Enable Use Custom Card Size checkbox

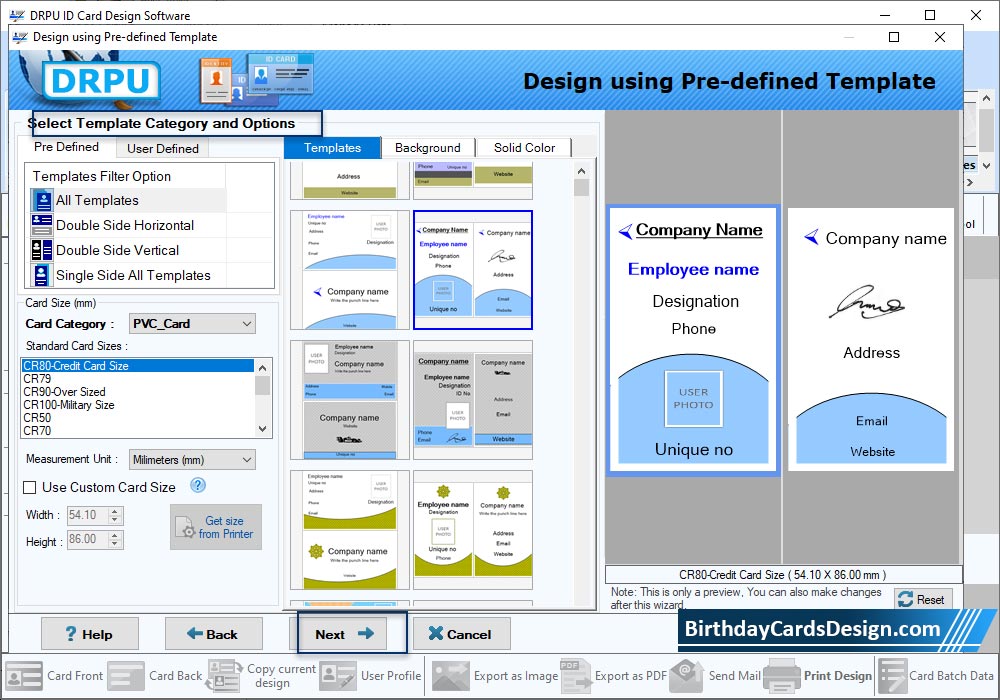(29, 488)
